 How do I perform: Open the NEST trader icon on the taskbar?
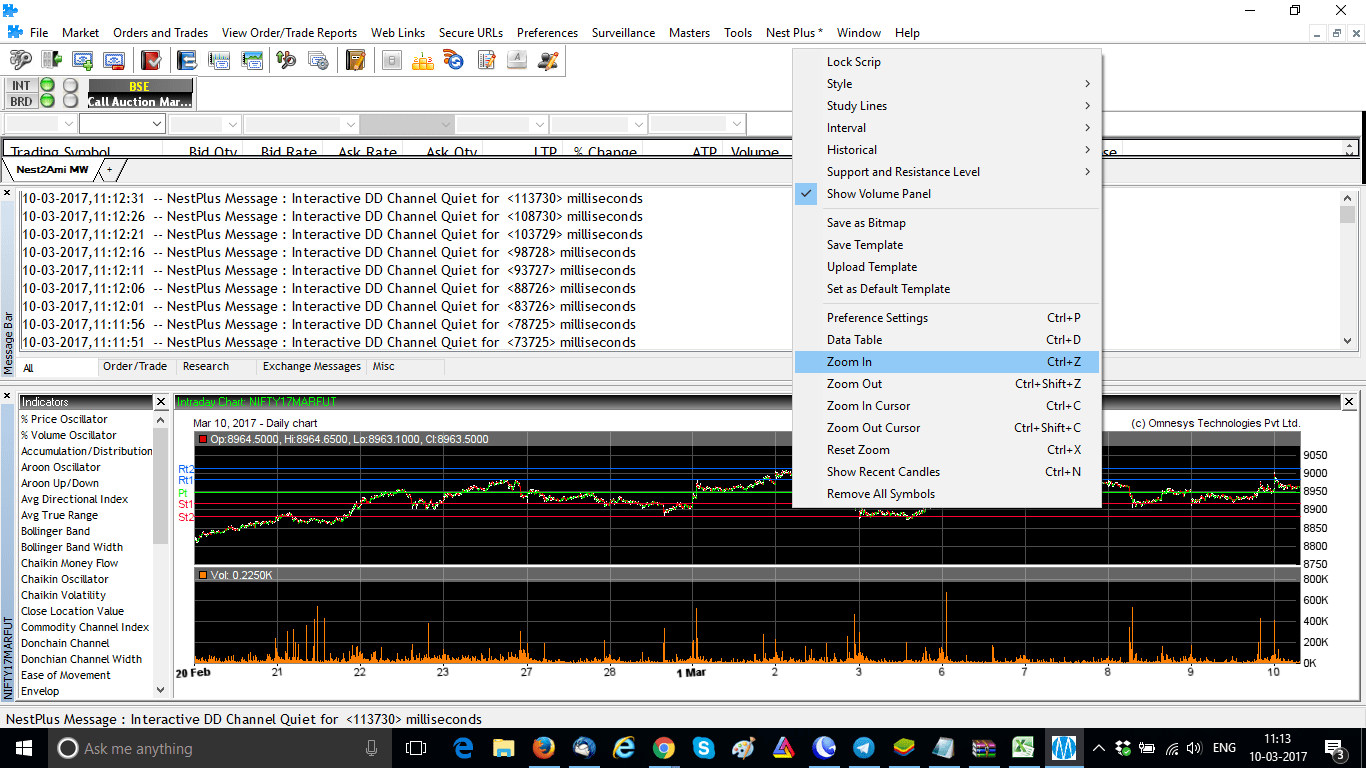click(1063, 748)
